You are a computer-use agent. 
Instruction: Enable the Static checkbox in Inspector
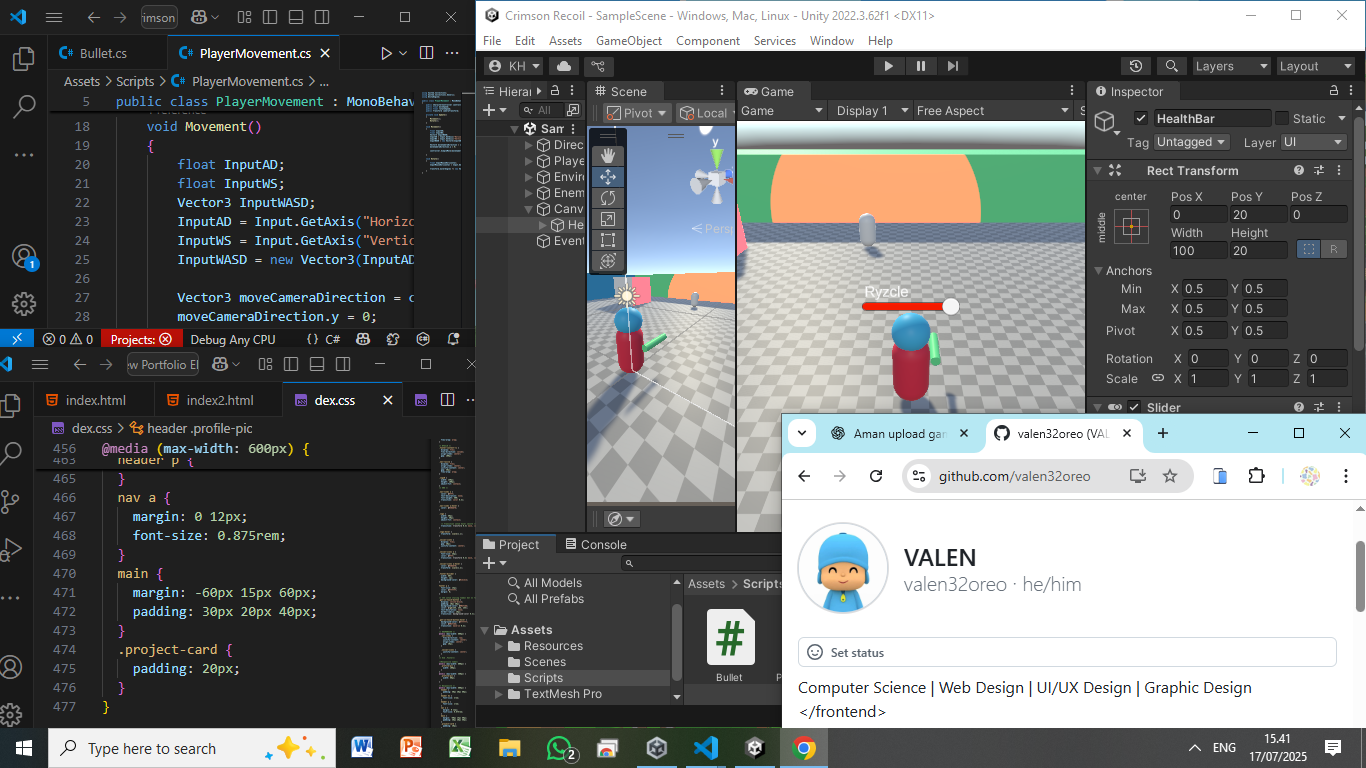point(1281,119)
